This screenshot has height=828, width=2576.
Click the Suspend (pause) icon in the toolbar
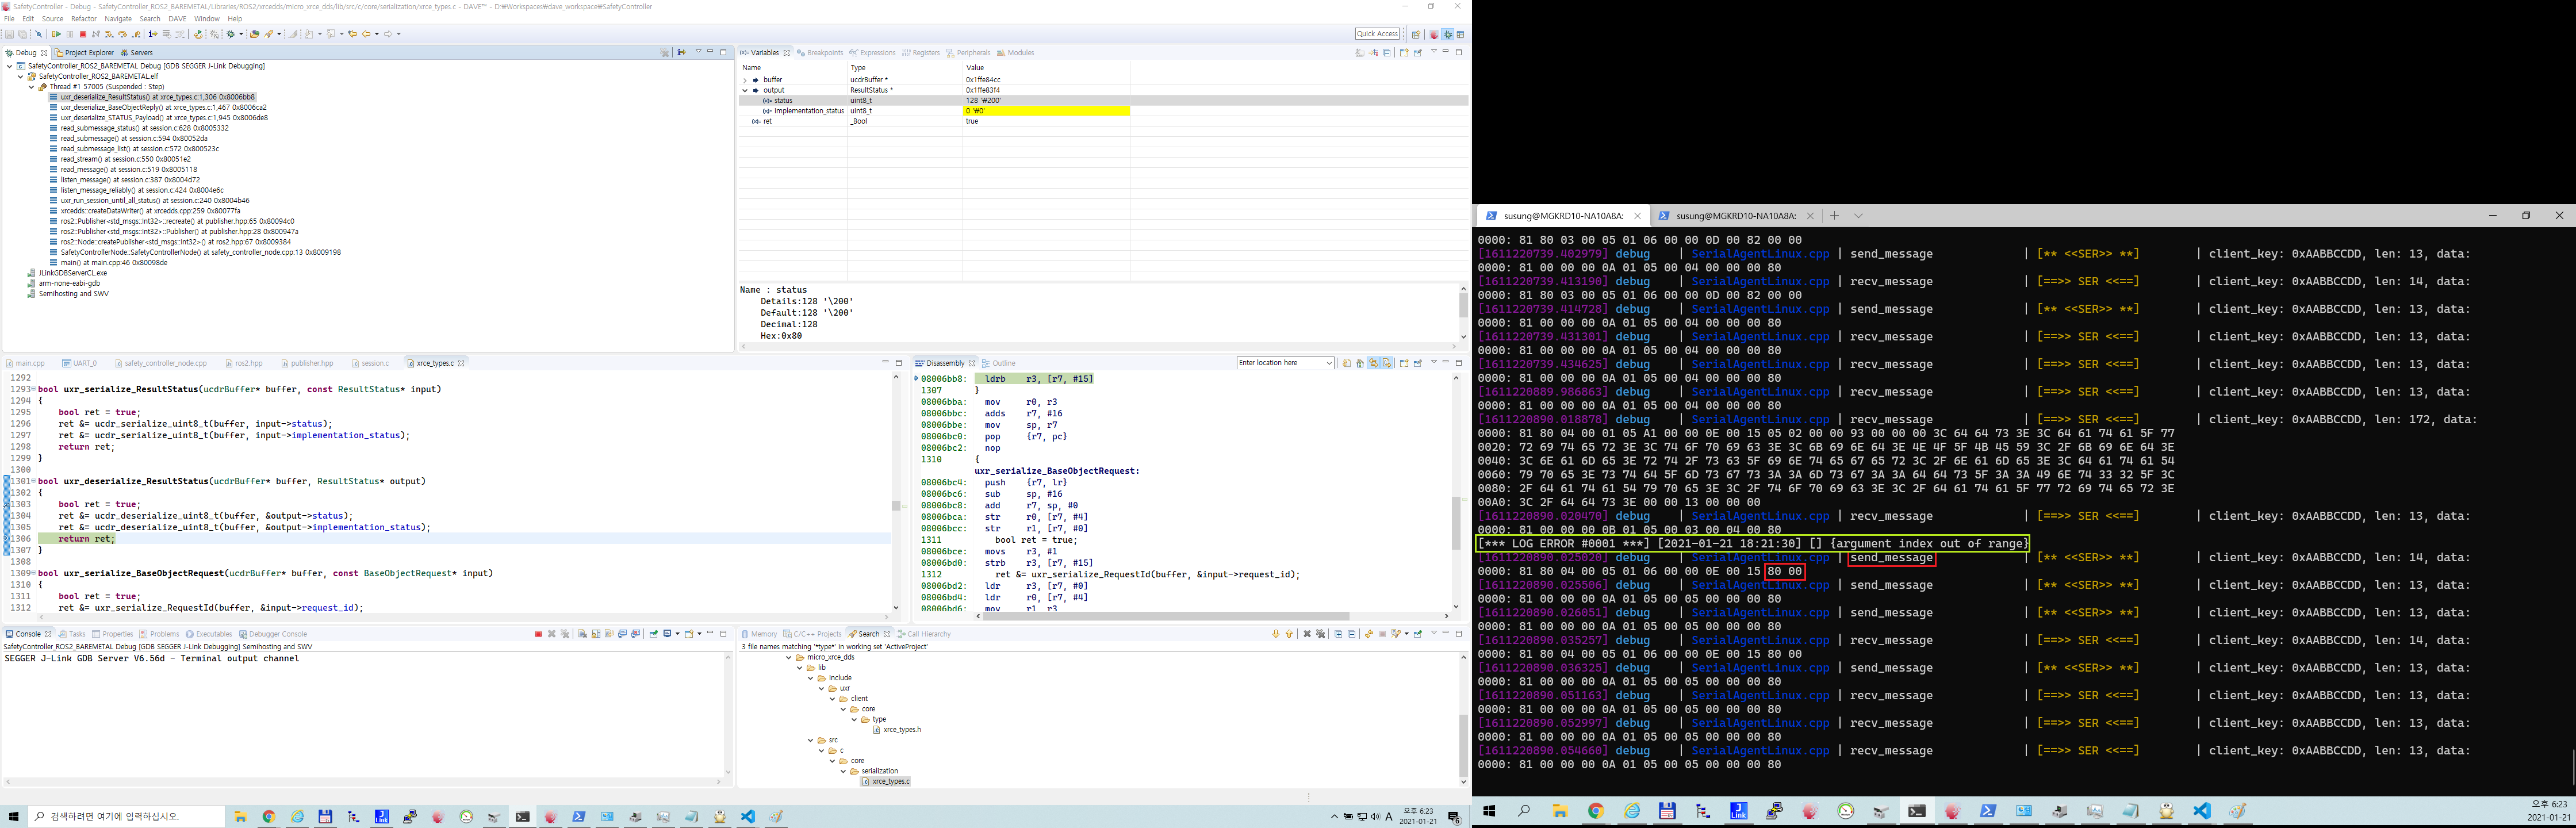tap(70, 34)
